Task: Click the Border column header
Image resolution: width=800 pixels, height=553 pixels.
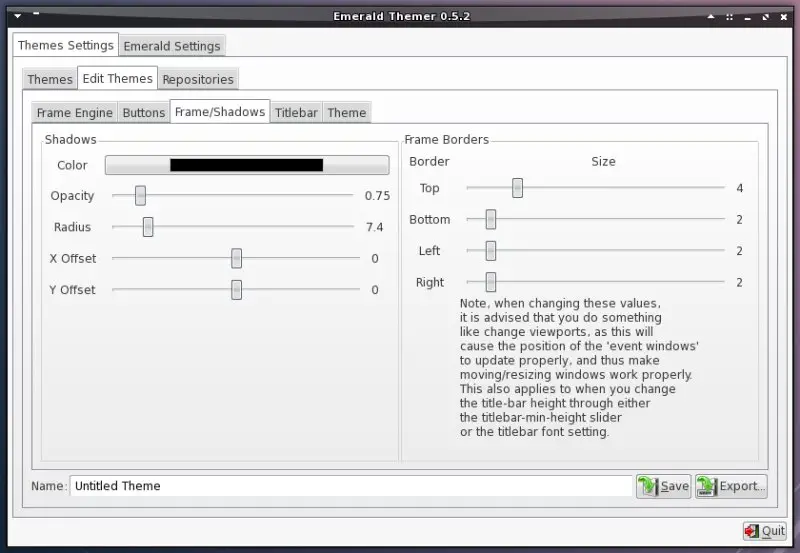Action: 429,162
